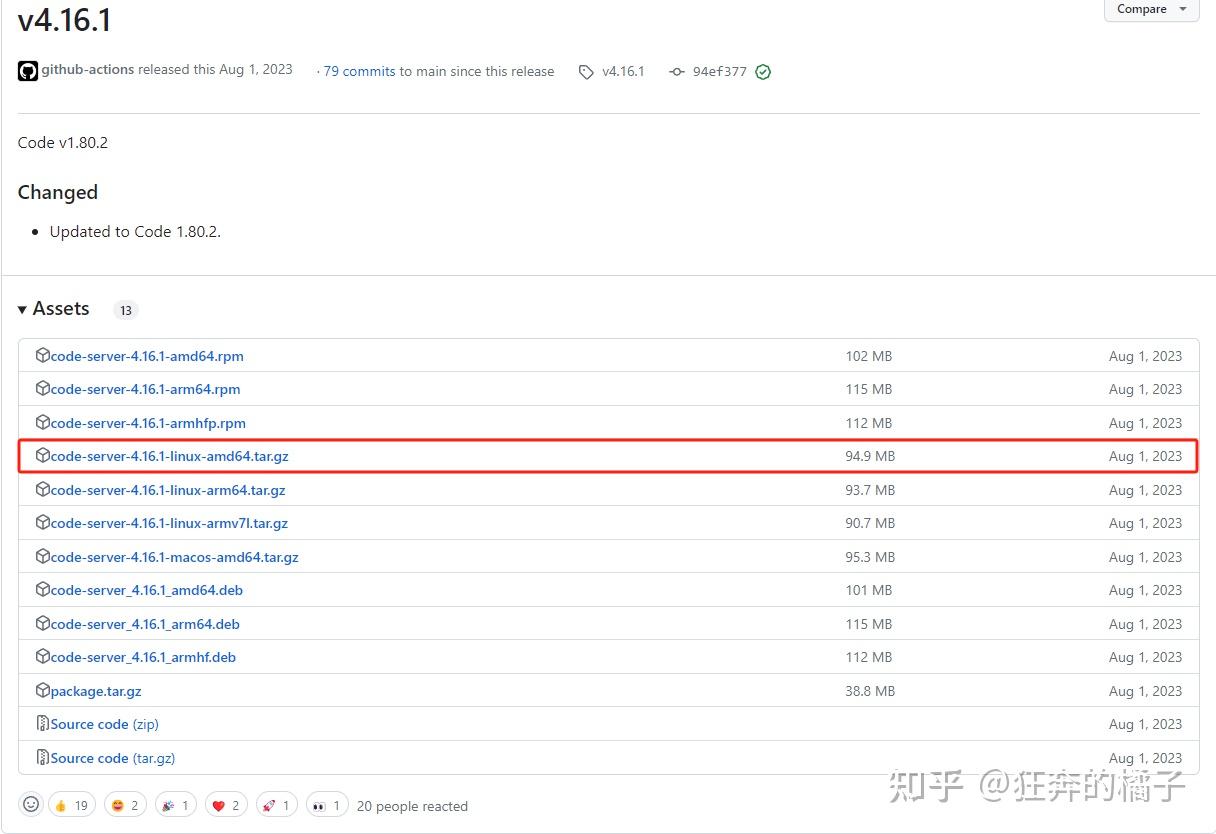Toggle the eyes reaction
This screenshot has height=834, width=1216.
point(327,804)
